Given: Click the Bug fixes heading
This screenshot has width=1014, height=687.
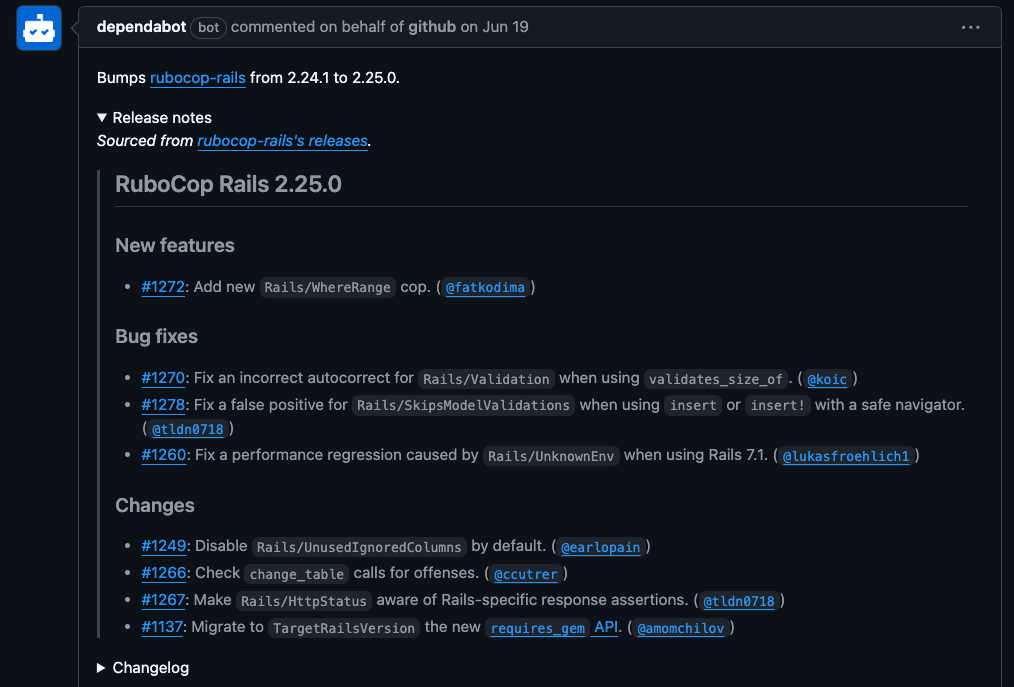Looking at the screenshot, I should point(156,337).
